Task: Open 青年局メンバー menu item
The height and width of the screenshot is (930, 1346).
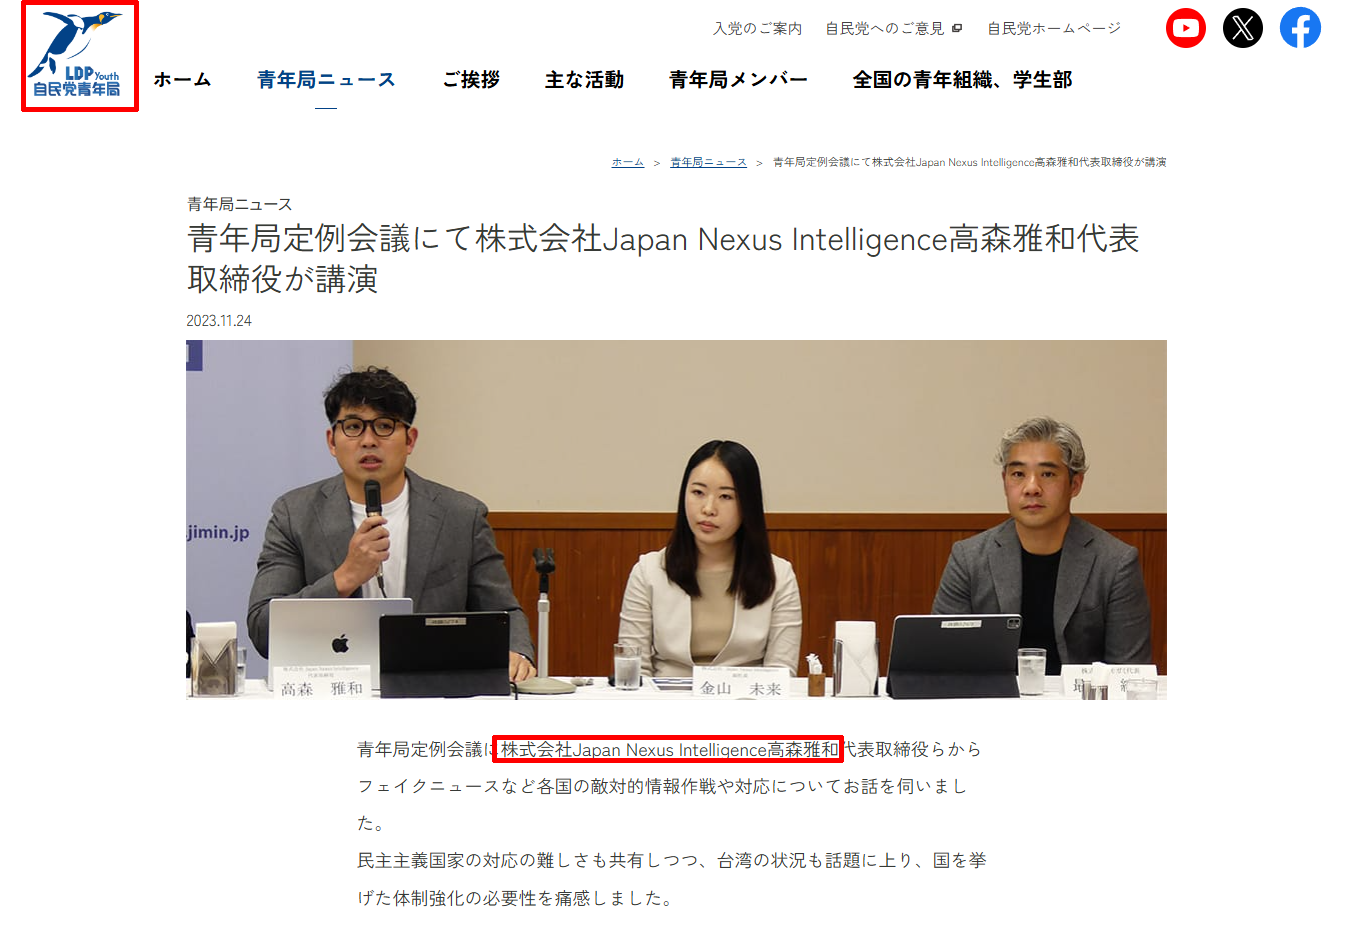Action: click(738, 79)
